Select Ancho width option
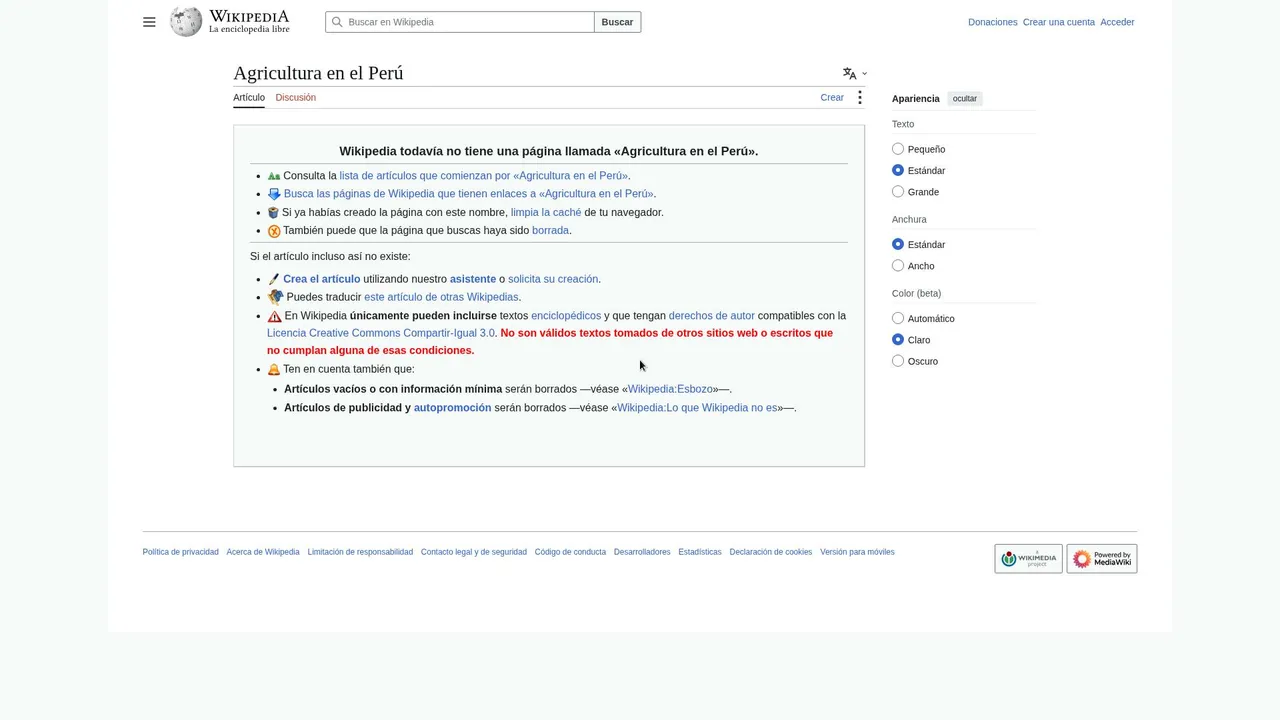Image resolution: width=1280 pixels, height=720 pixels. pos(897,265)
